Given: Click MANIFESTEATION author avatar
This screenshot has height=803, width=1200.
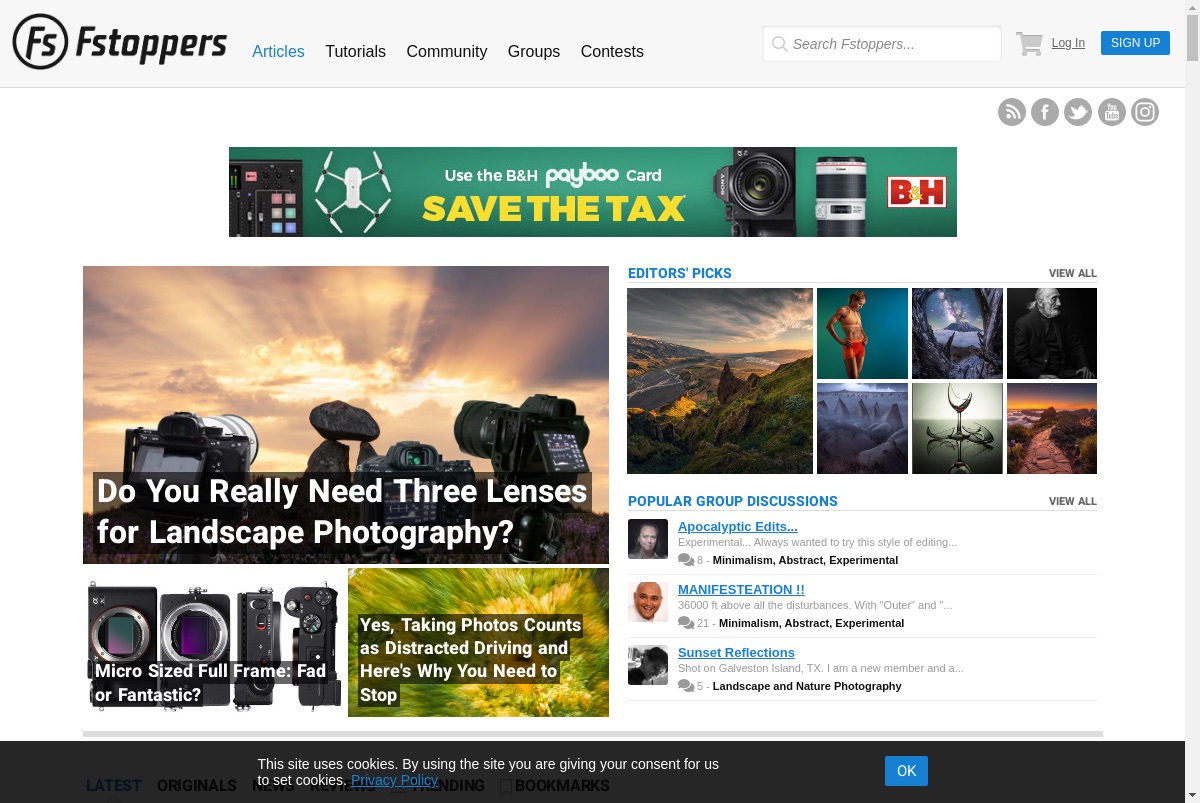Looking at the screenshot, I should pos(648,602).
